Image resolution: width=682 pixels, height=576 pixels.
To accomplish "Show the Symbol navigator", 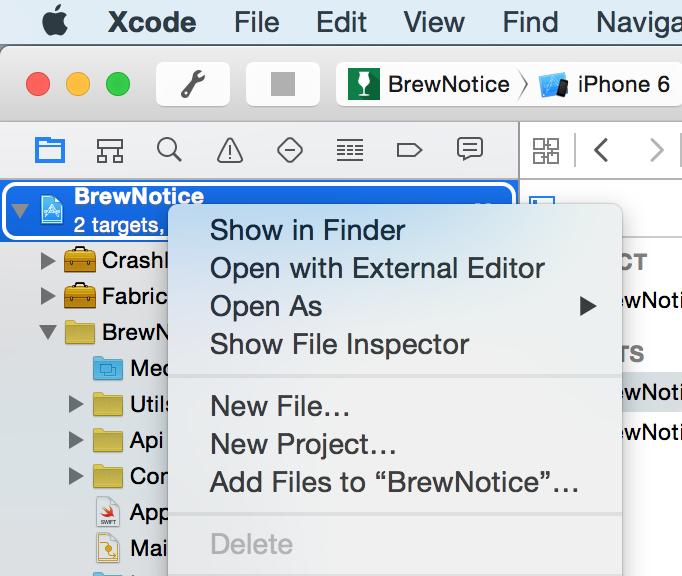I will tap(110, 151).
